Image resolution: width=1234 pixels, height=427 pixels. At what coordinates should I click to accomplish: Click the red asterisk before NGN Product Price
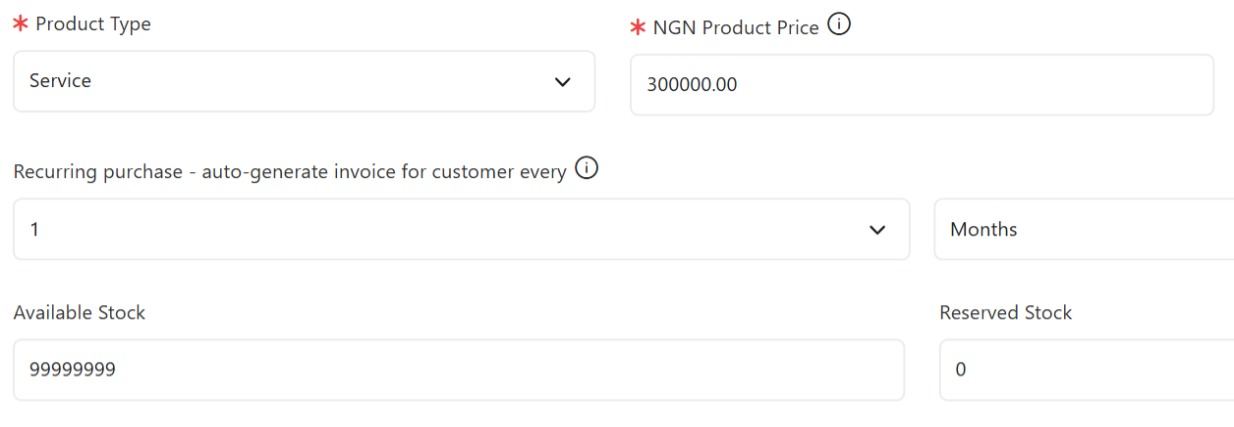638,28
